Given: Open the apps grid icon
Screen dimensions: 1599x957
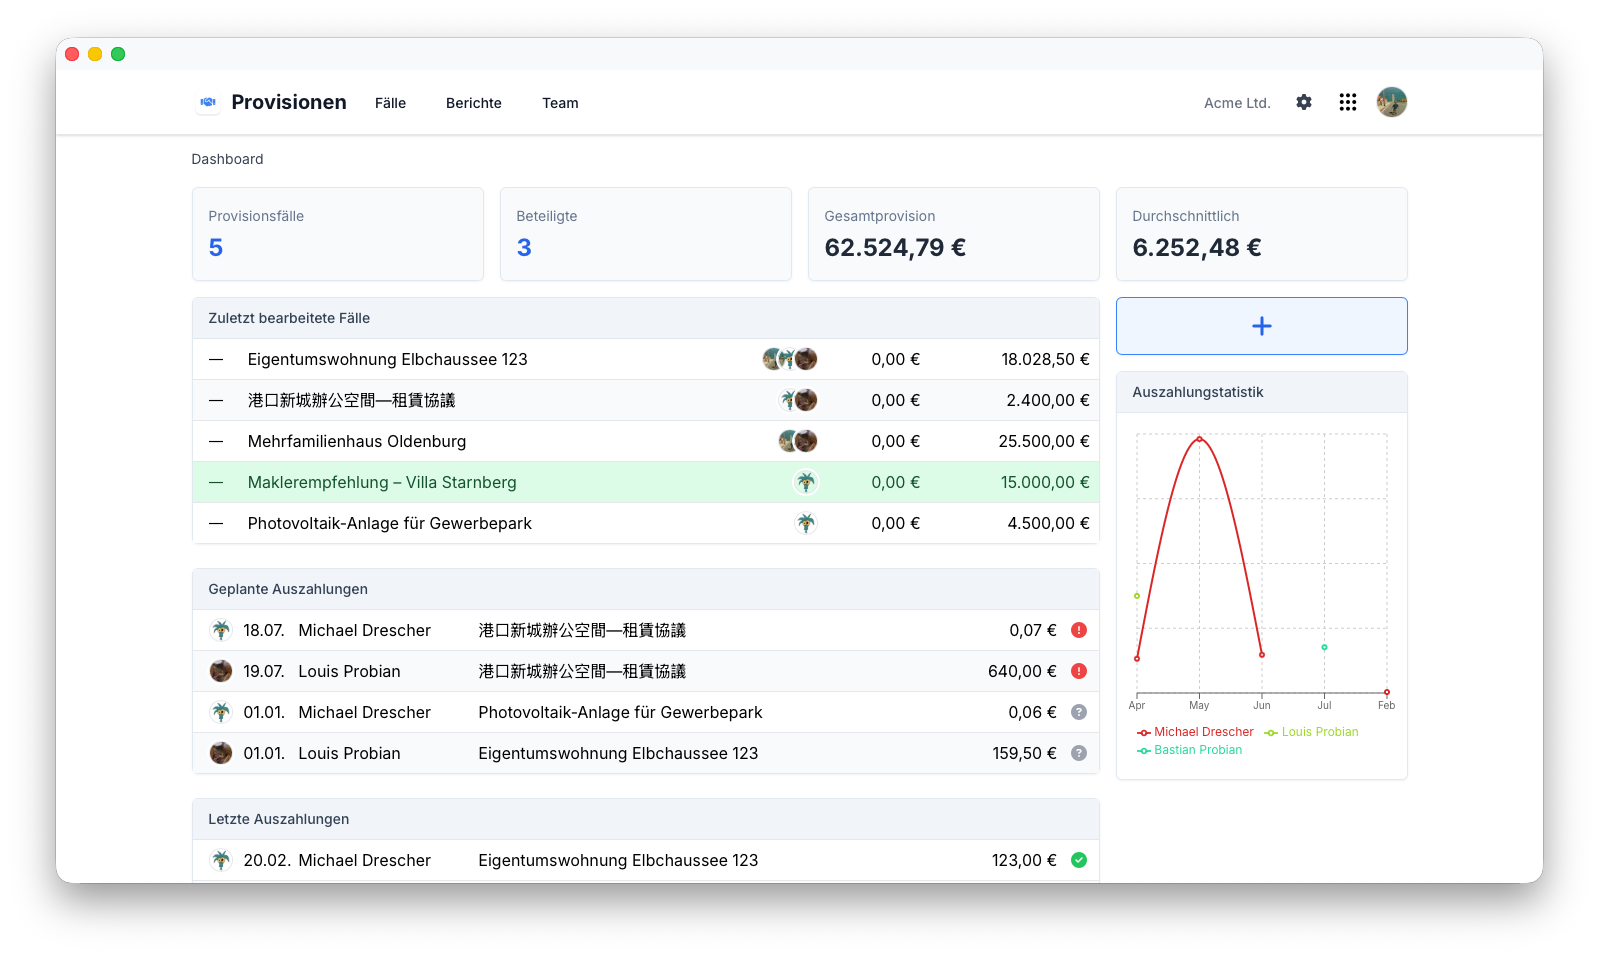Looking at the screenshot, I should pyautogui.click(x=1347, y=102).
